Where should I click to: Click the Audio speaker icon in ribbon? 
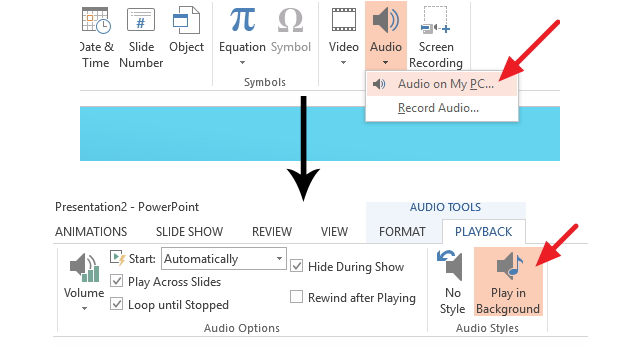tap(386, 20)
